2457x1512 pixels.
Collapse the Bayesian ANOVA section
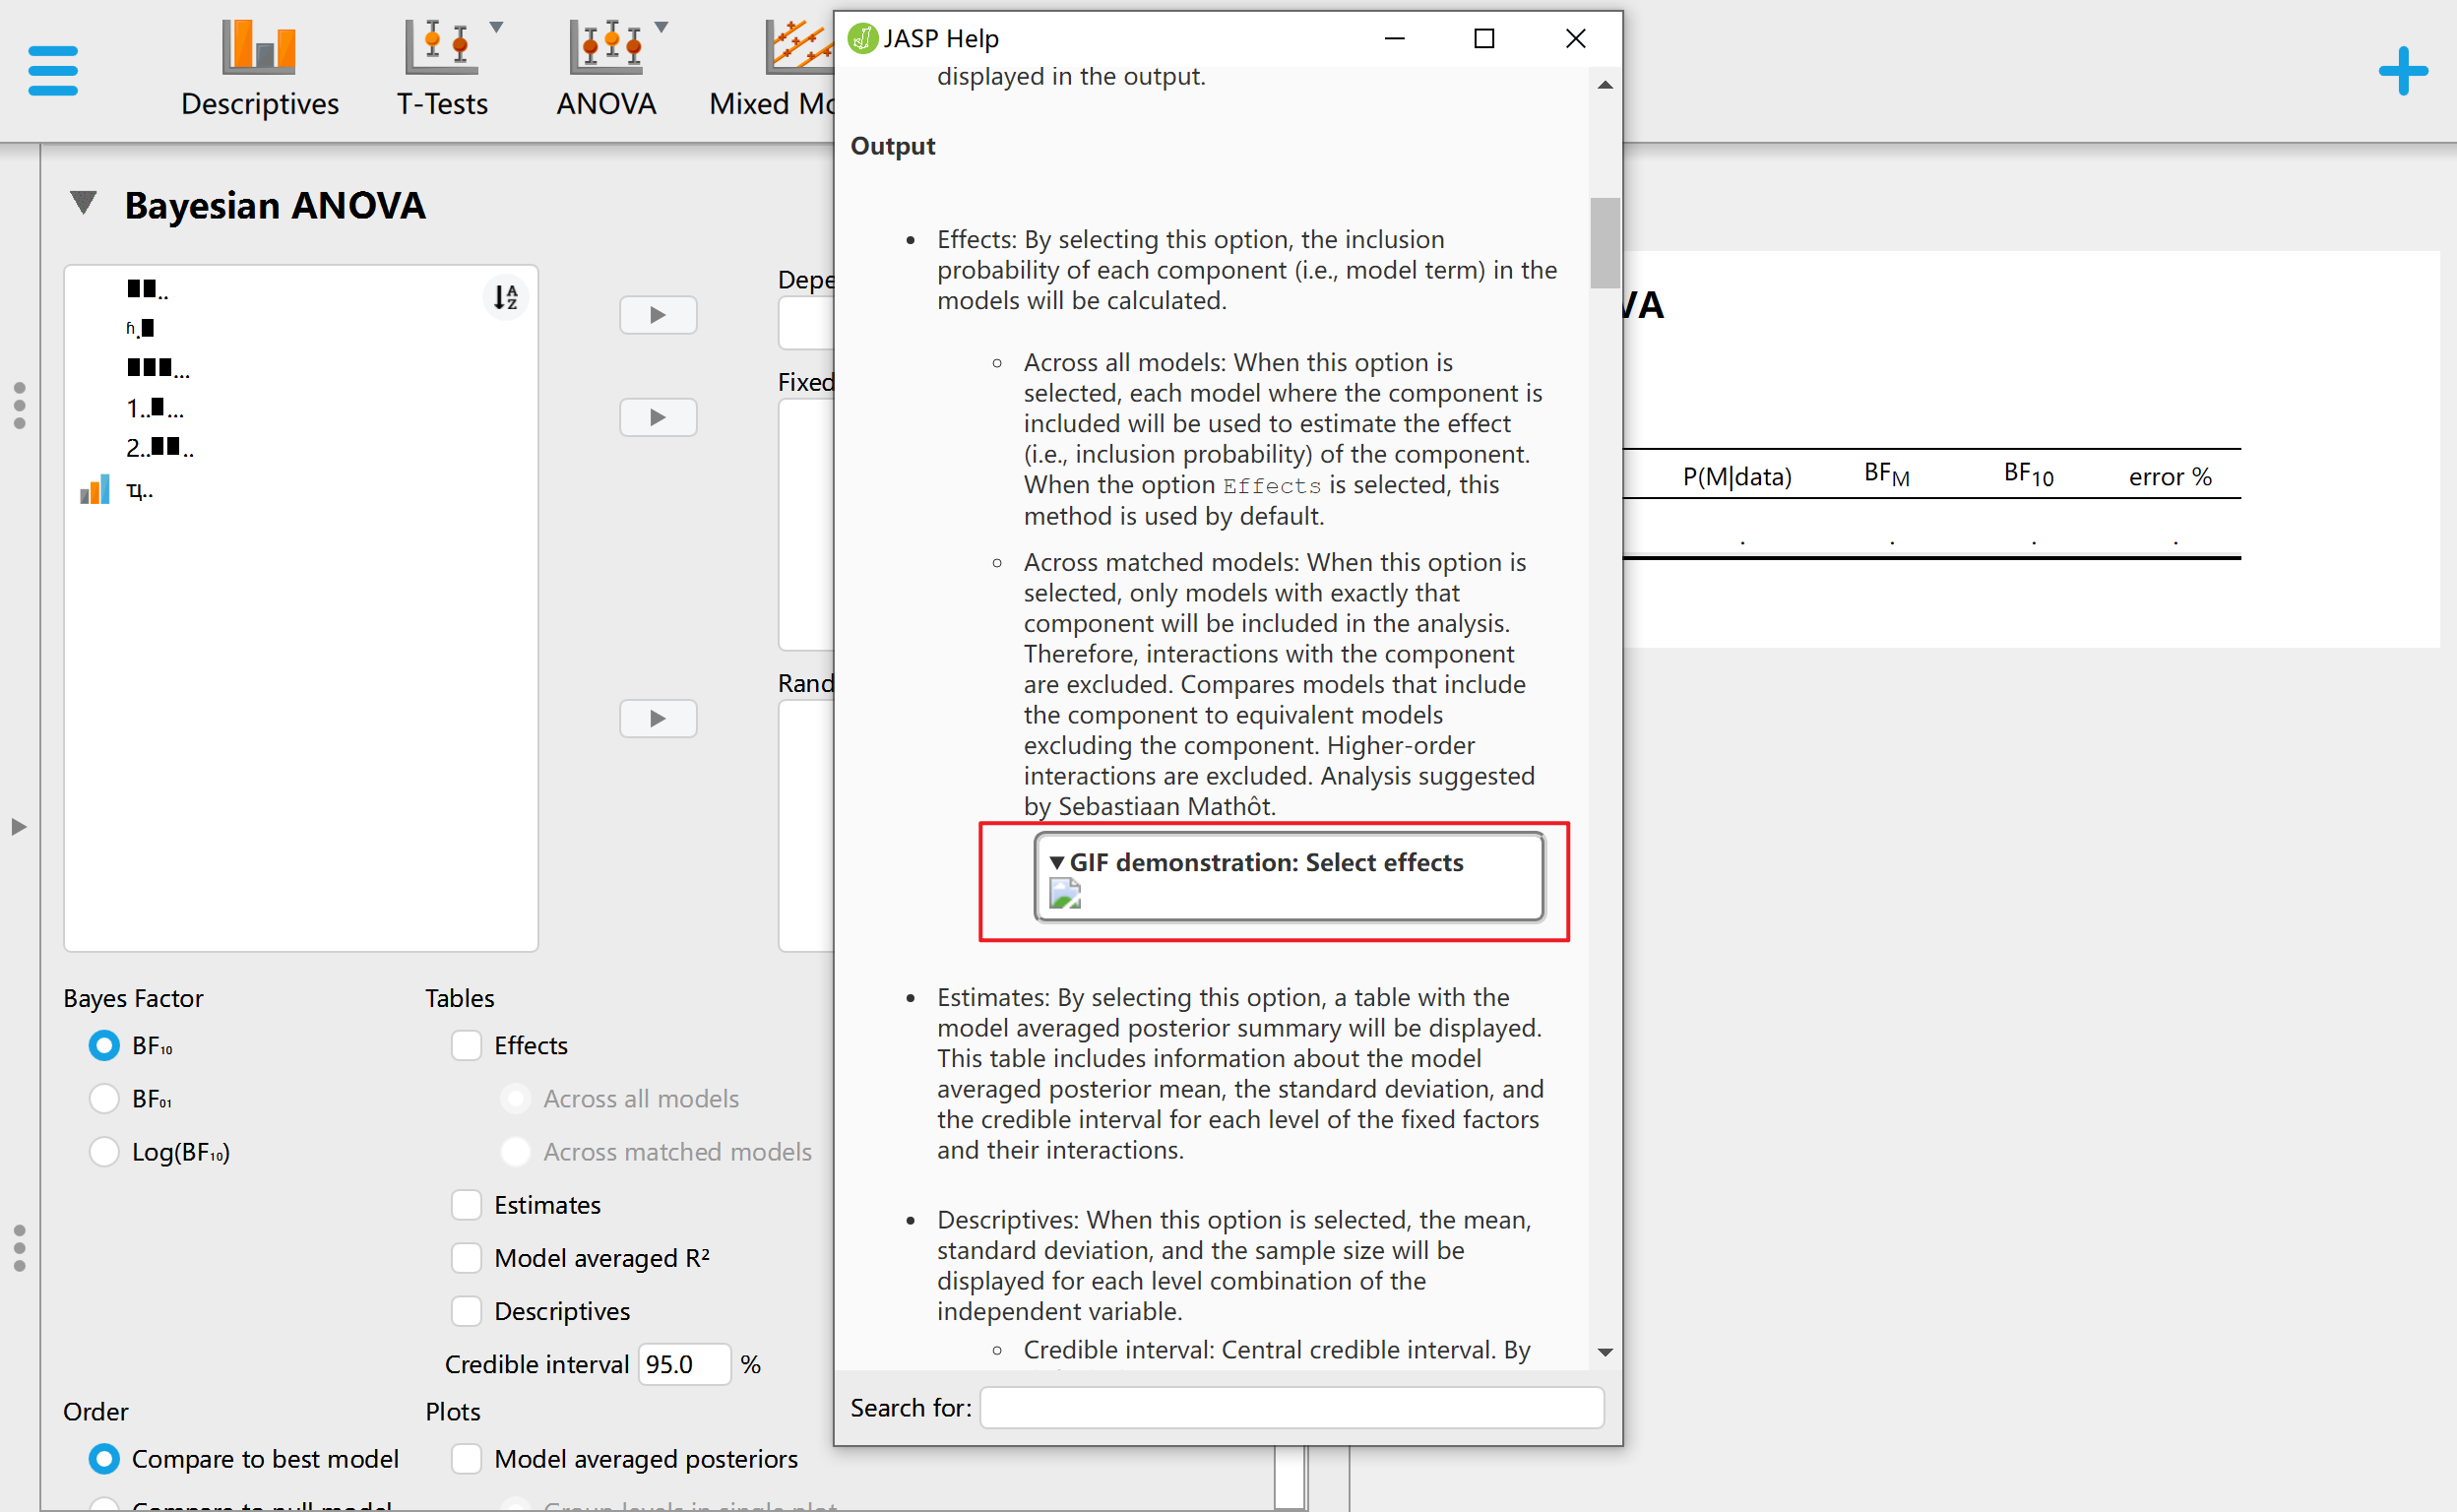[83, 202]
